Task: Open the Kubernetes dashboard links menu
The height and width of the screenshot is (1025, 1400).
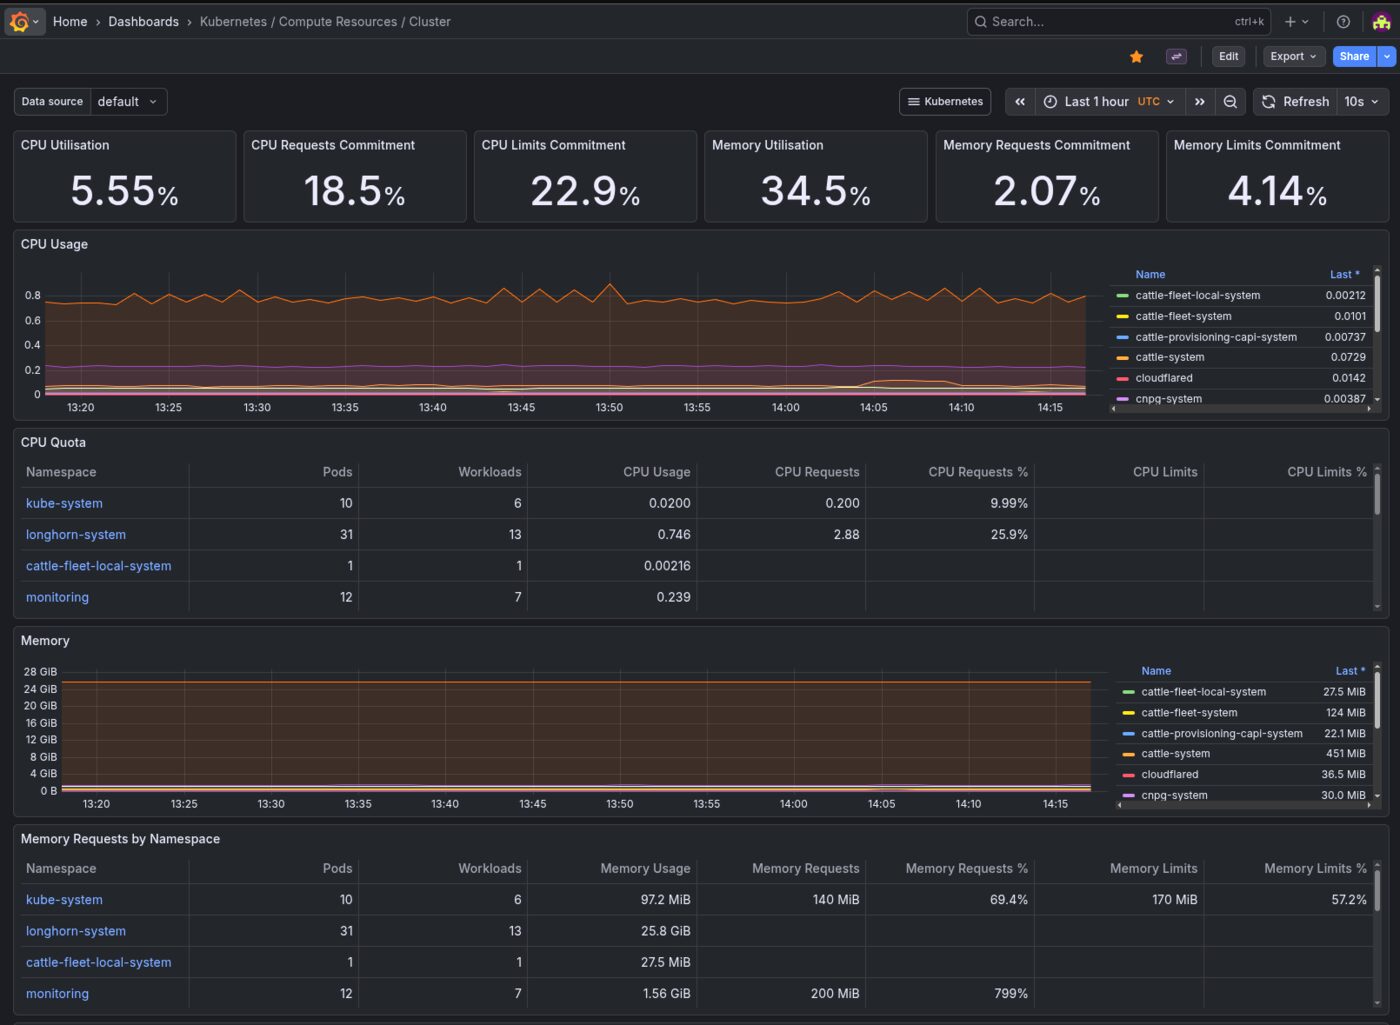Action: (x=945, y=102)
